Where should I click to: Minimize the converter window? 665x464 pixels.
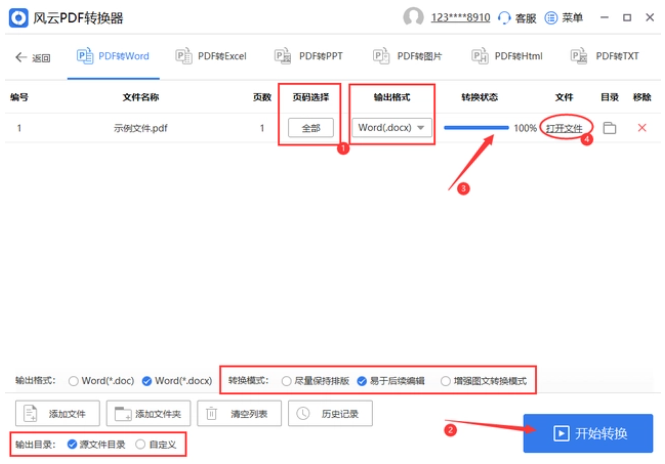(604, 18)
